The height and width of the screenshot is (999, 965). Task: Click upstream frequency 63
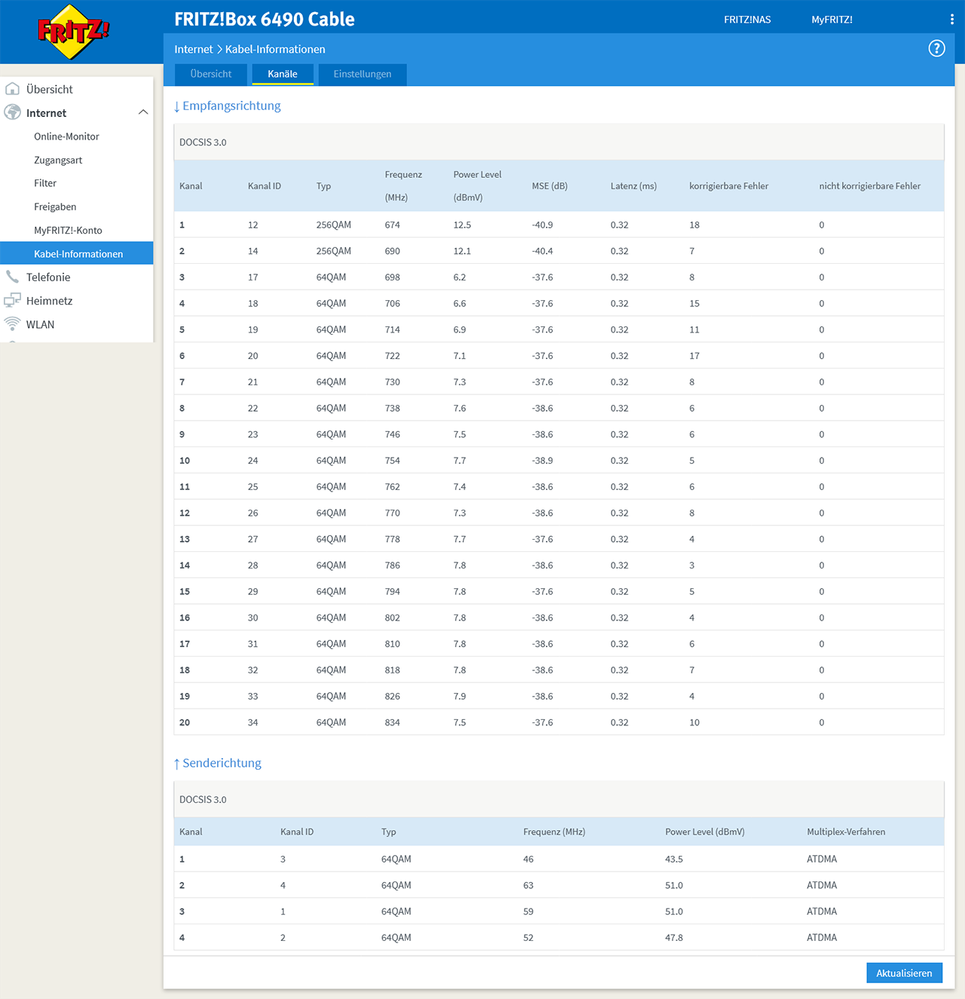[528, 885]
